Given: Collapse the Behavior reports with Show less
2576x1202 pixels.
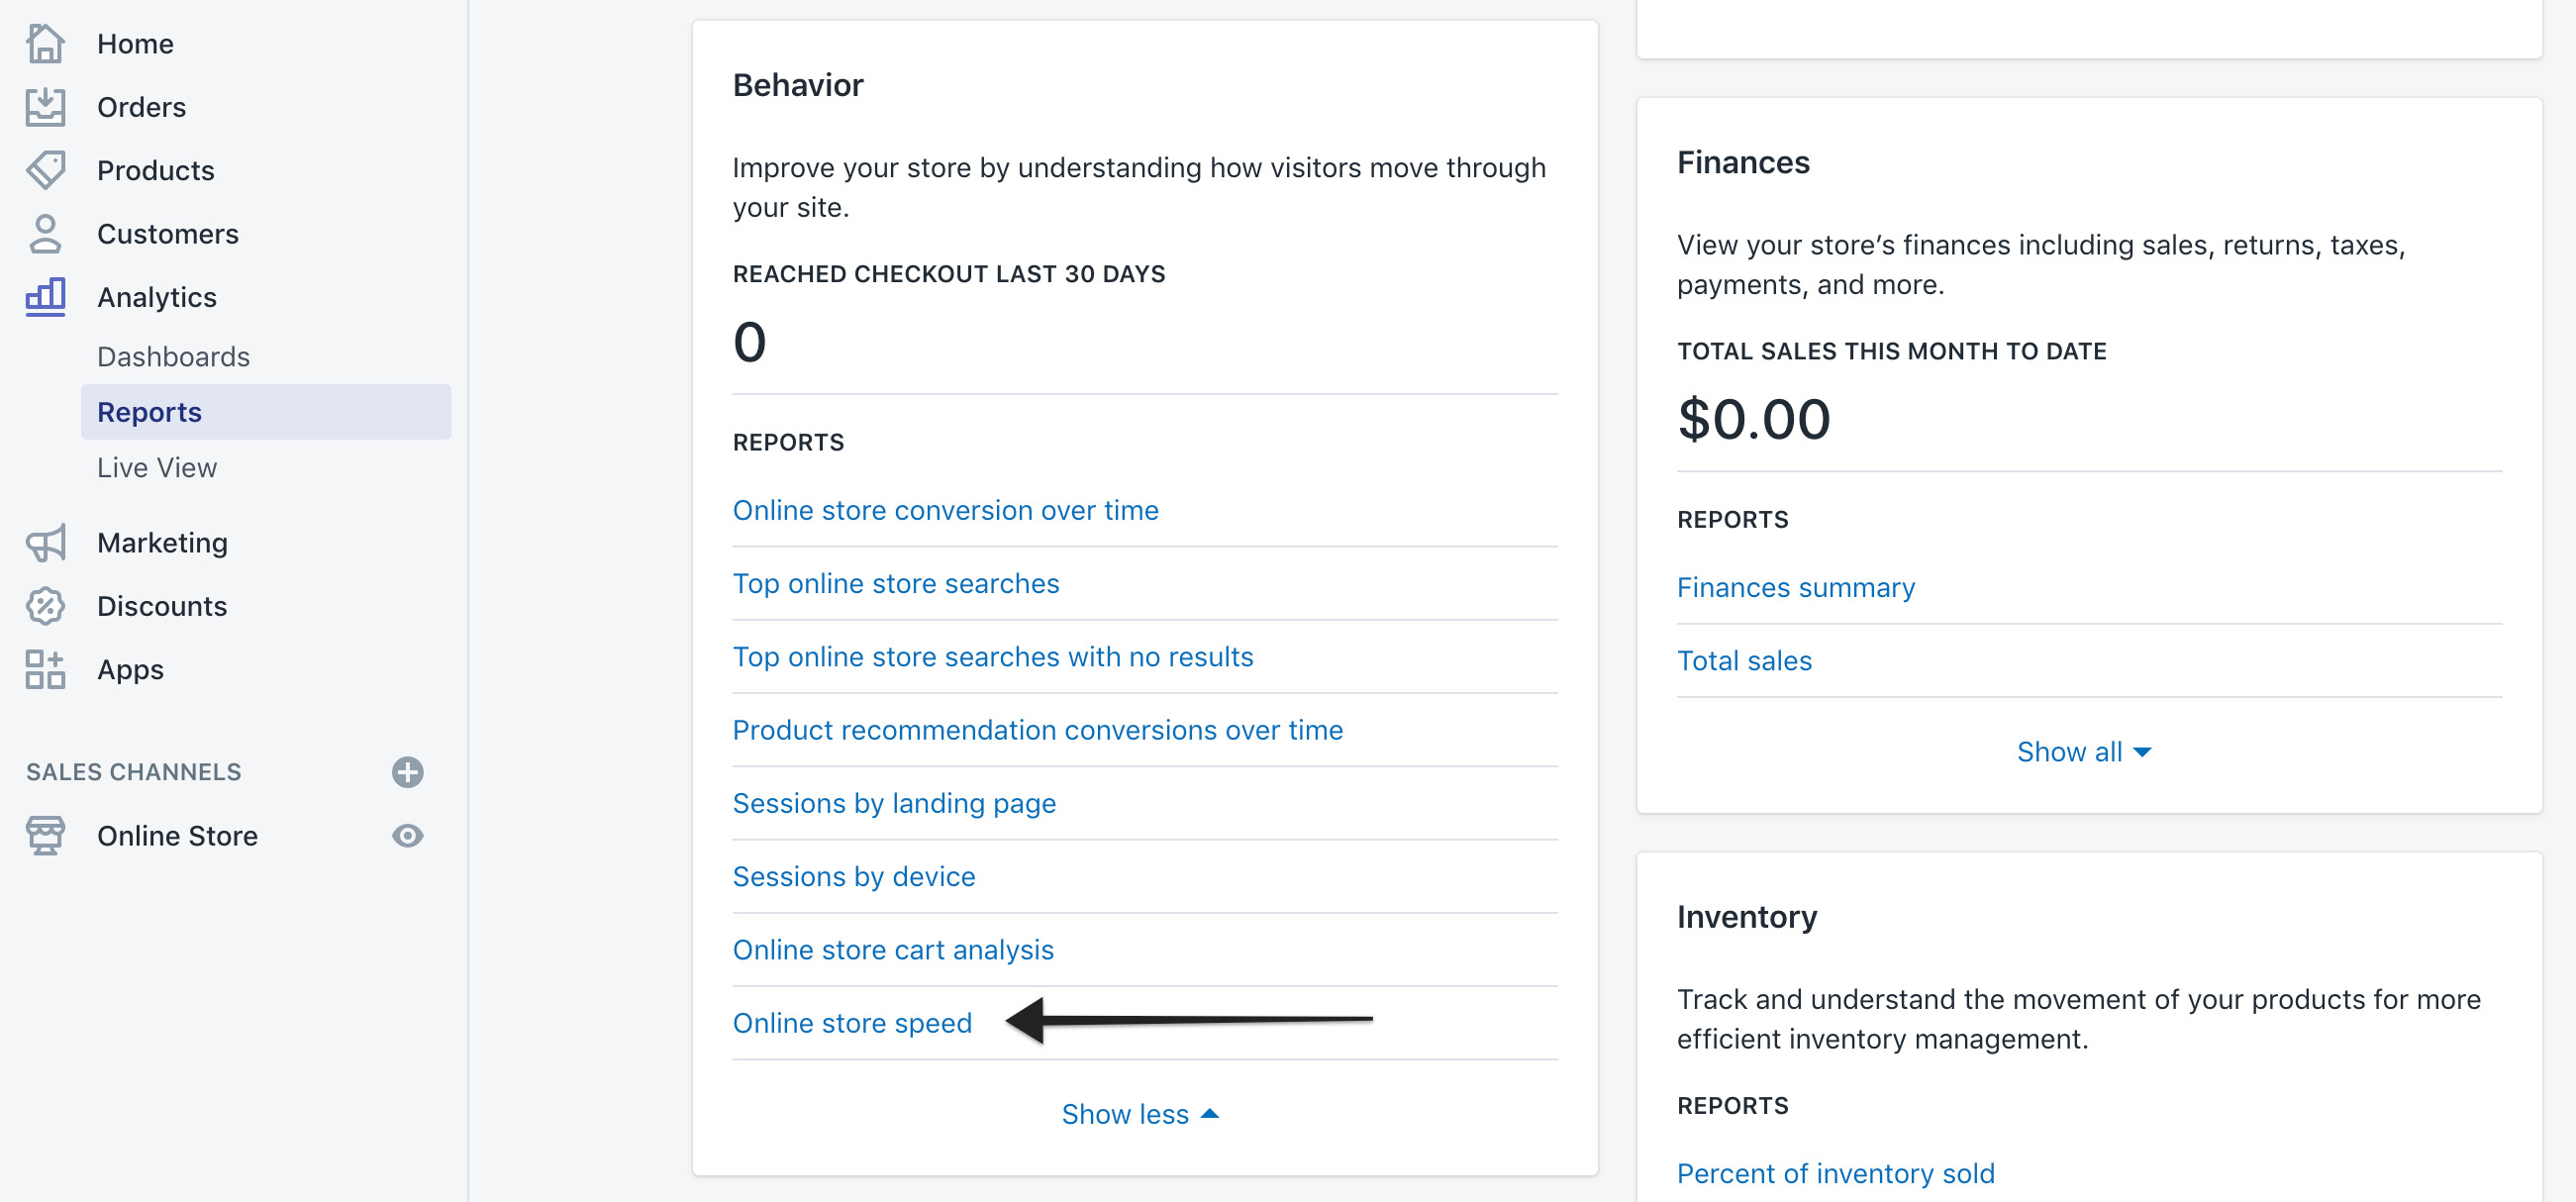Looking at the screenshot, I should tap(1139, 1114).
